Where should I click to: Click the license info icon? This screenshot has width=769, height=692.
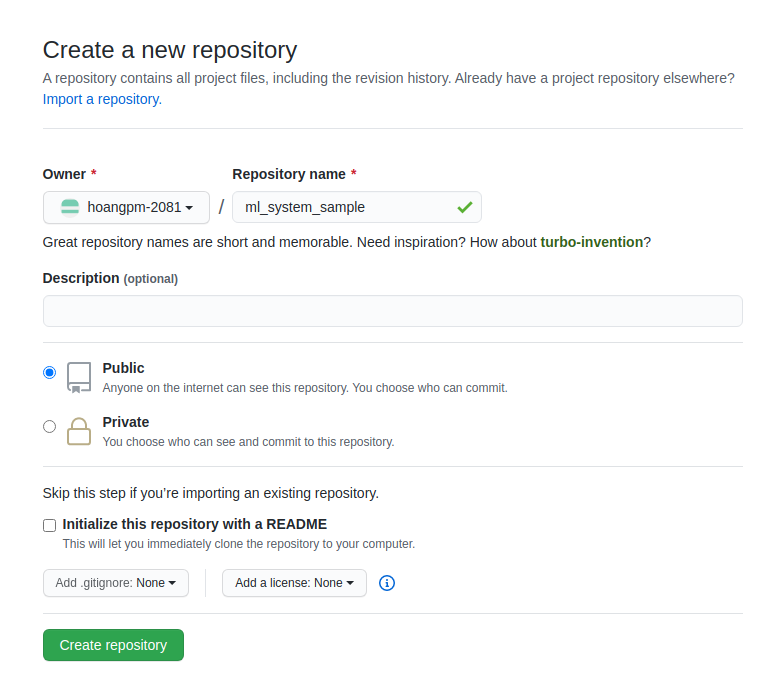387,583
